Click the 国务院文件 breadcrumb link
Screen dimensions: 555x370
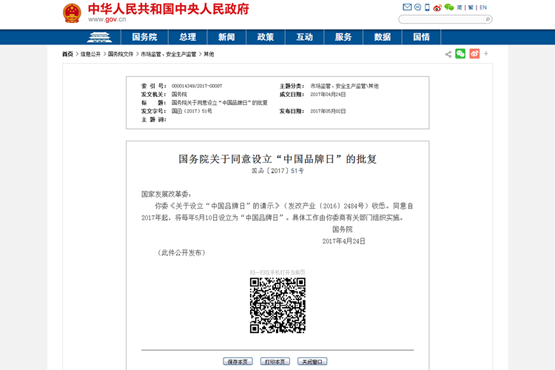(120, 54)
